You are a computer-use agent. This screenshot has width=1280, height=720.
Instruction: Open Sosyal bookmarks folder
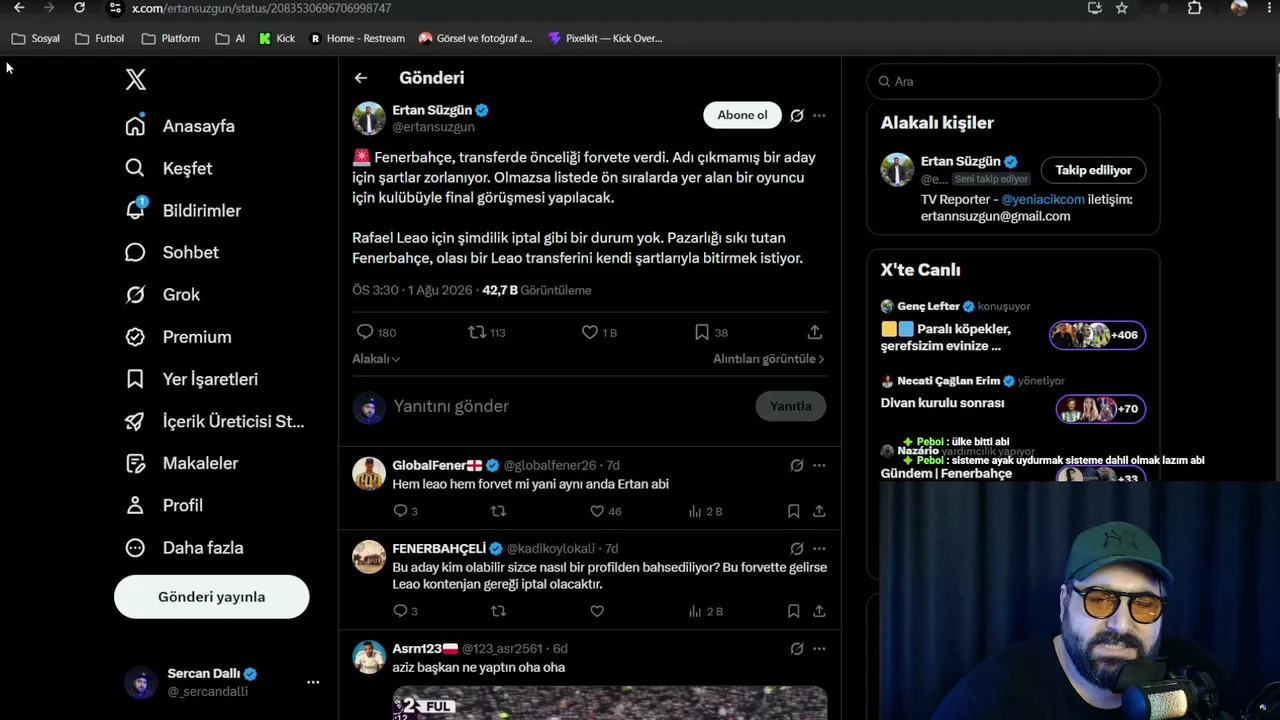pyautogui.click(x=36, y=38)
